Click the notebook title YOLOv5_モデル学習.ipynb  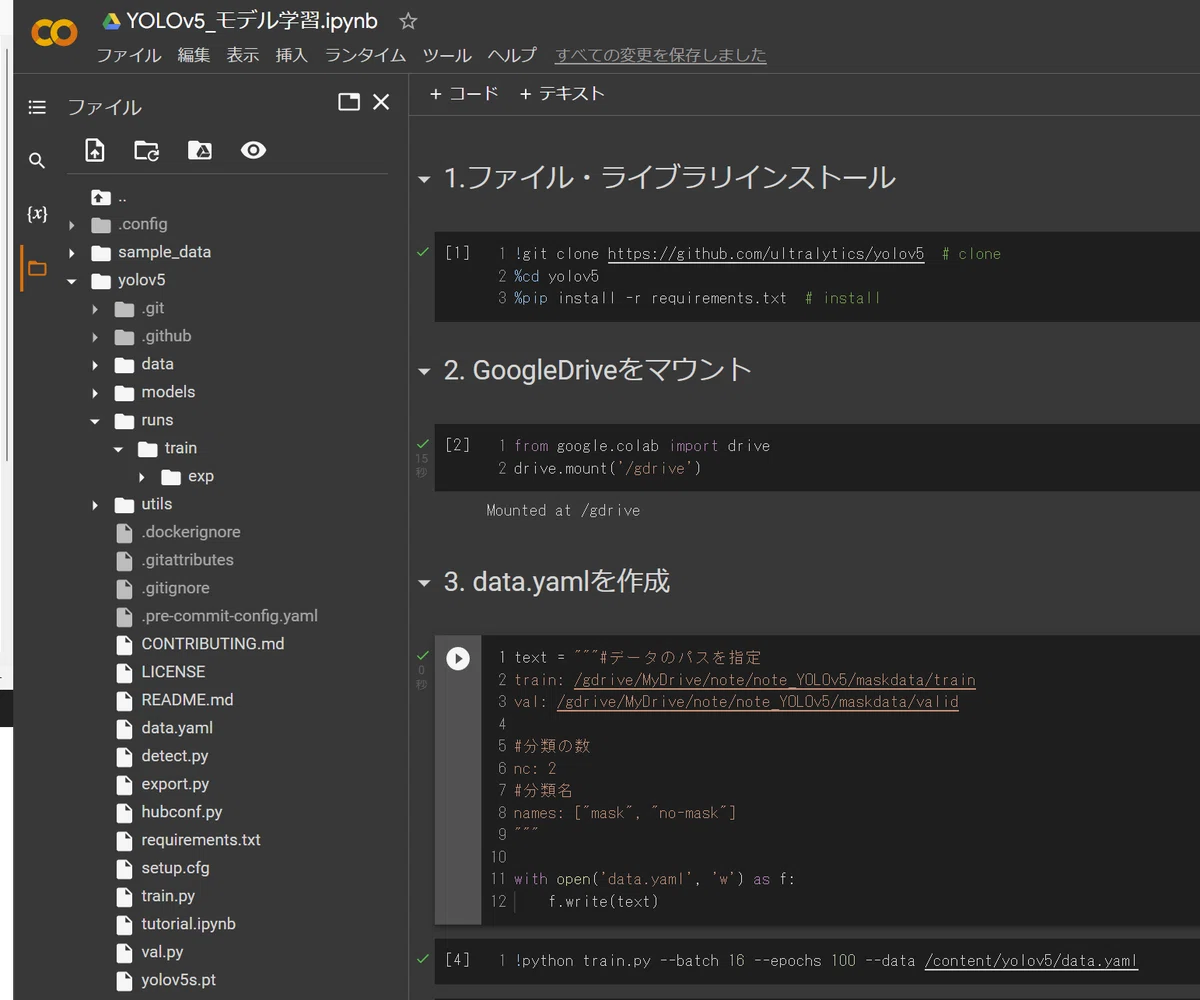point(252,21)
